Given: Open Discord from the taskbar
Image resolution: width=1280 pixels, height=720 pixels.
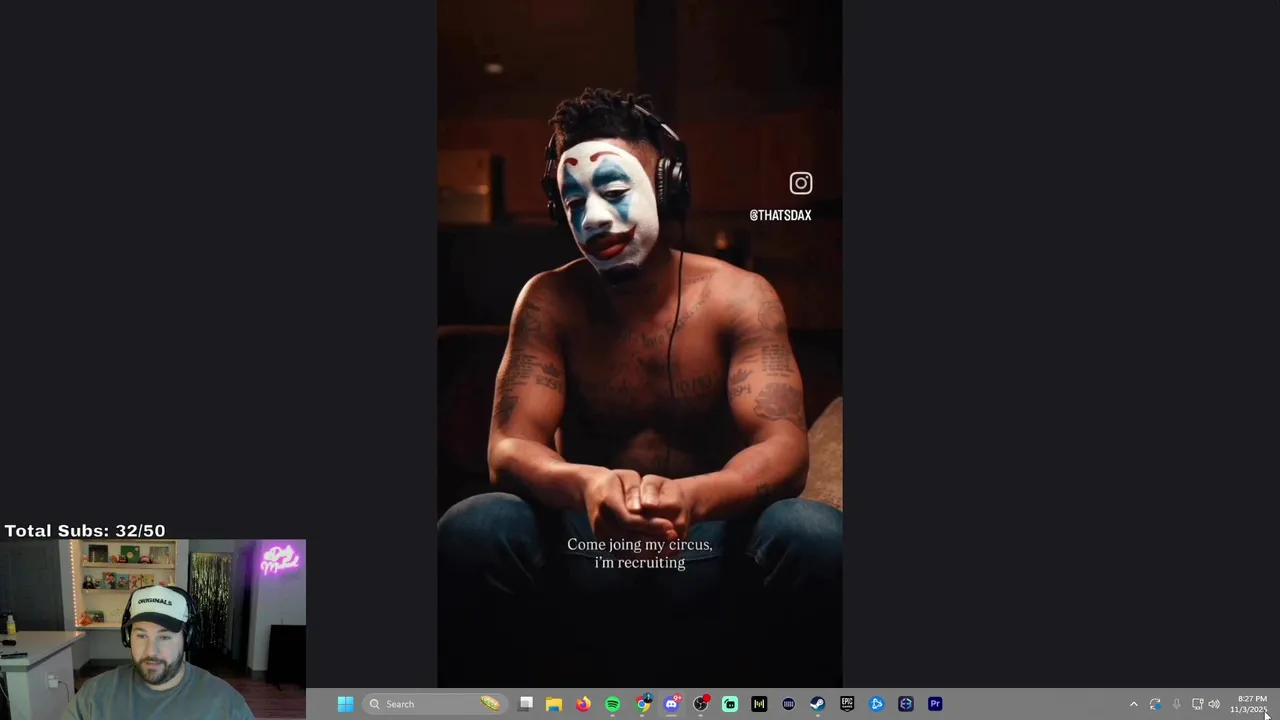Looking at the screenshot, I should pos(671,704).
